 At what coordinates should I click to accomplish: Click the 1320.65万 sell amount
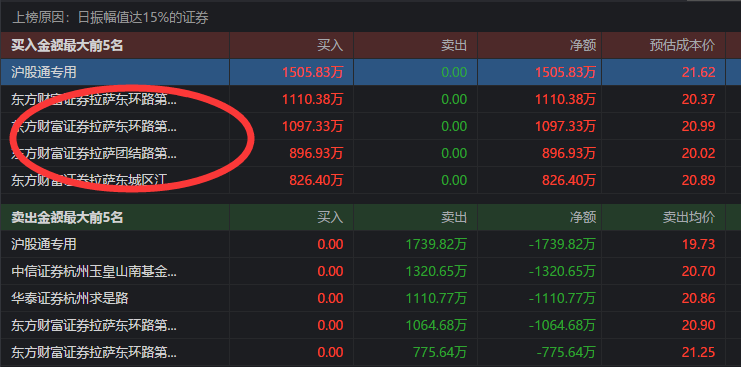(x=436, y=271)
